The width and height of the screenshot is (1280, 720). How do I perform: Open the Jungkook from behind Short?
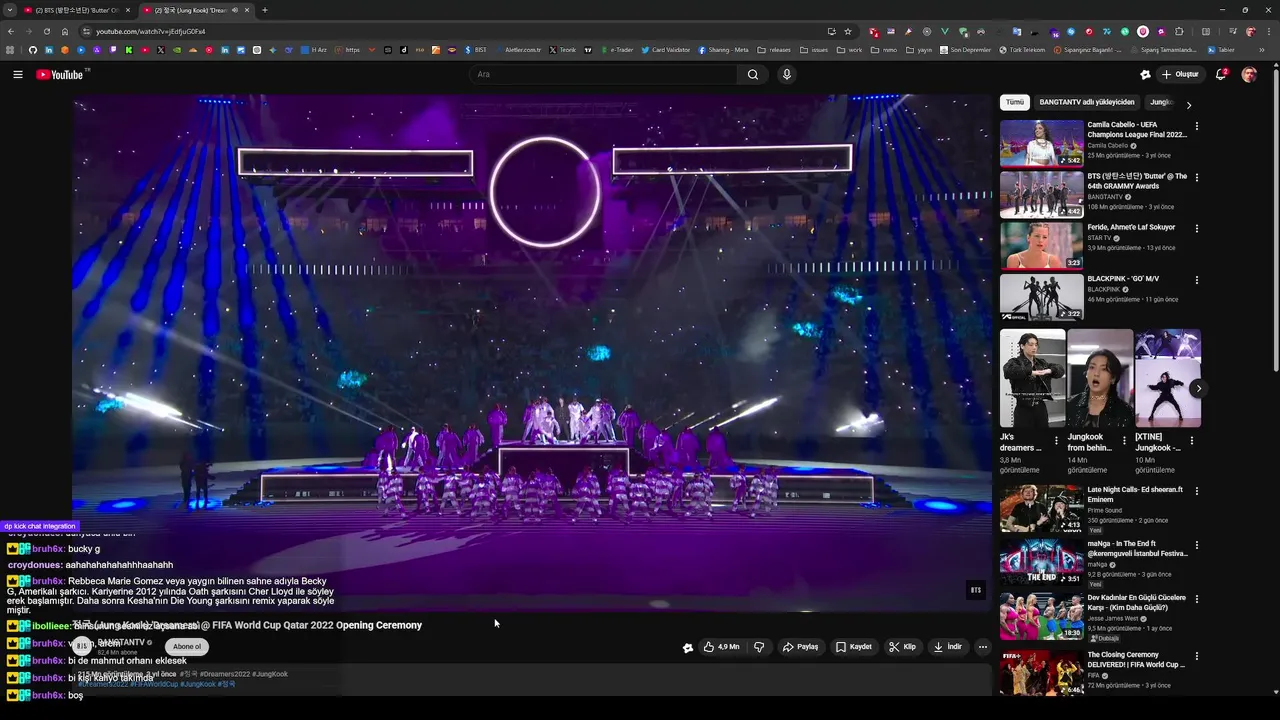(1100, 378)
